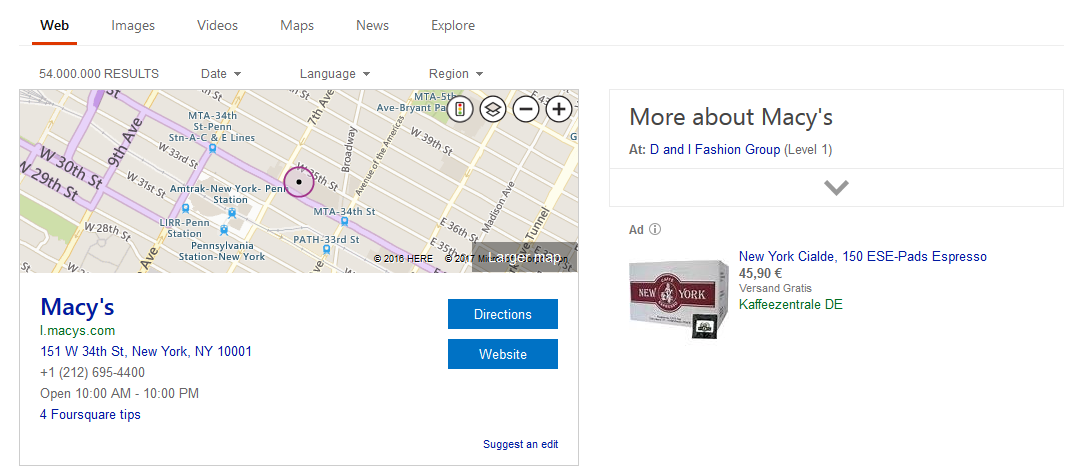This screenshot has width=1076, height=476.
Task: Open the map layers selector
Action: tap(492, 108)
